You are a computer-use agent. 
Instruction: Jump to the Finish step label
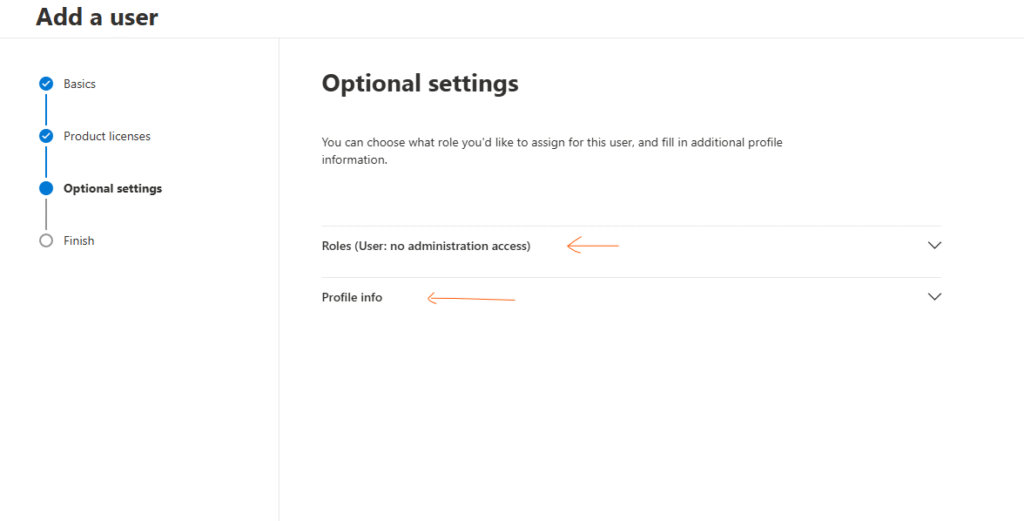[79, 241]
